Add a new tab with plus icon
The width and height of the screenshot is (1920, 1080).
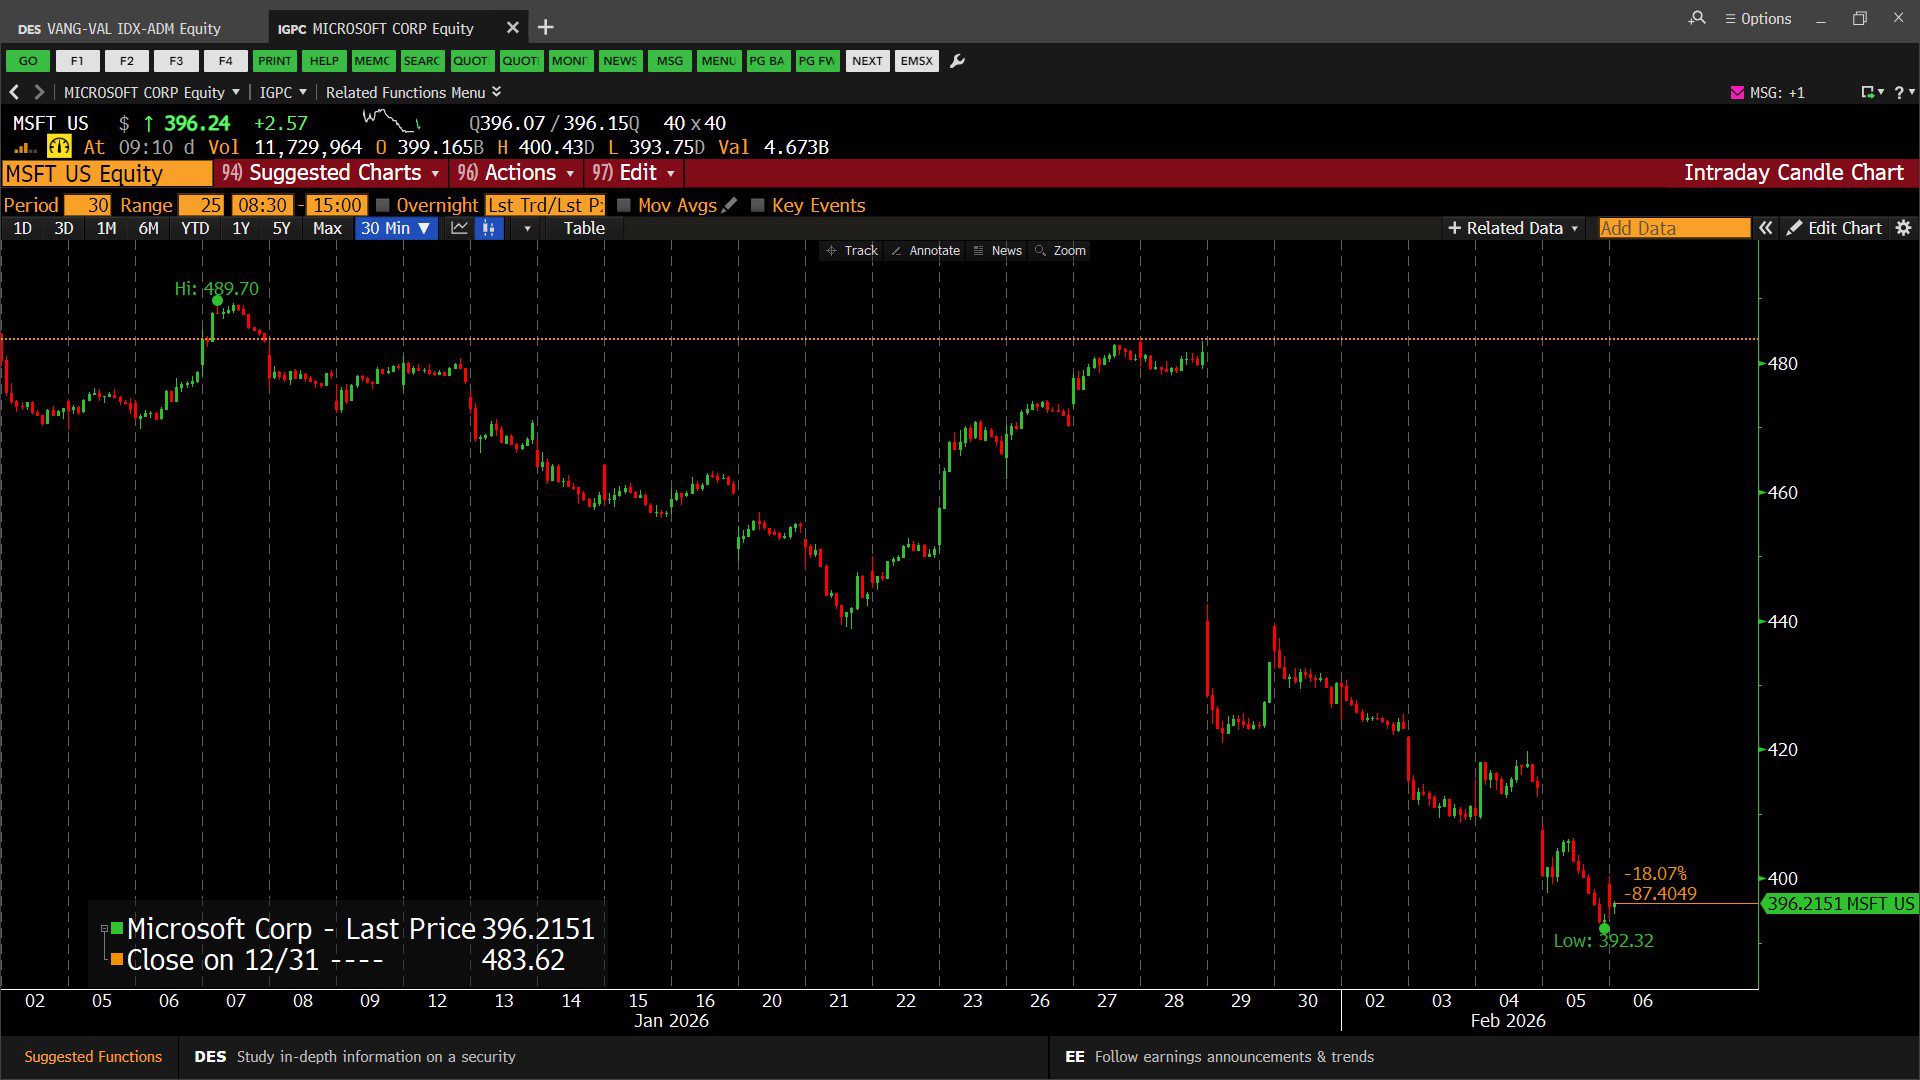(x=546, y=27)
